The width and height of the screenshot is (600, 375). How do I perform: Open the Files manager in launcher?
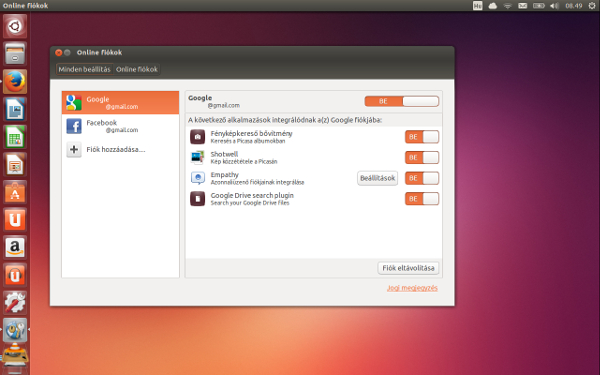15,54
